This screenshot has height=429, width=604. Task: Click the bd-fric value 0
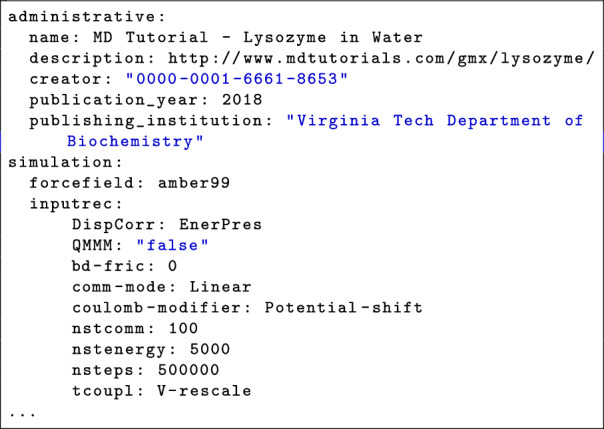(173, 266)
